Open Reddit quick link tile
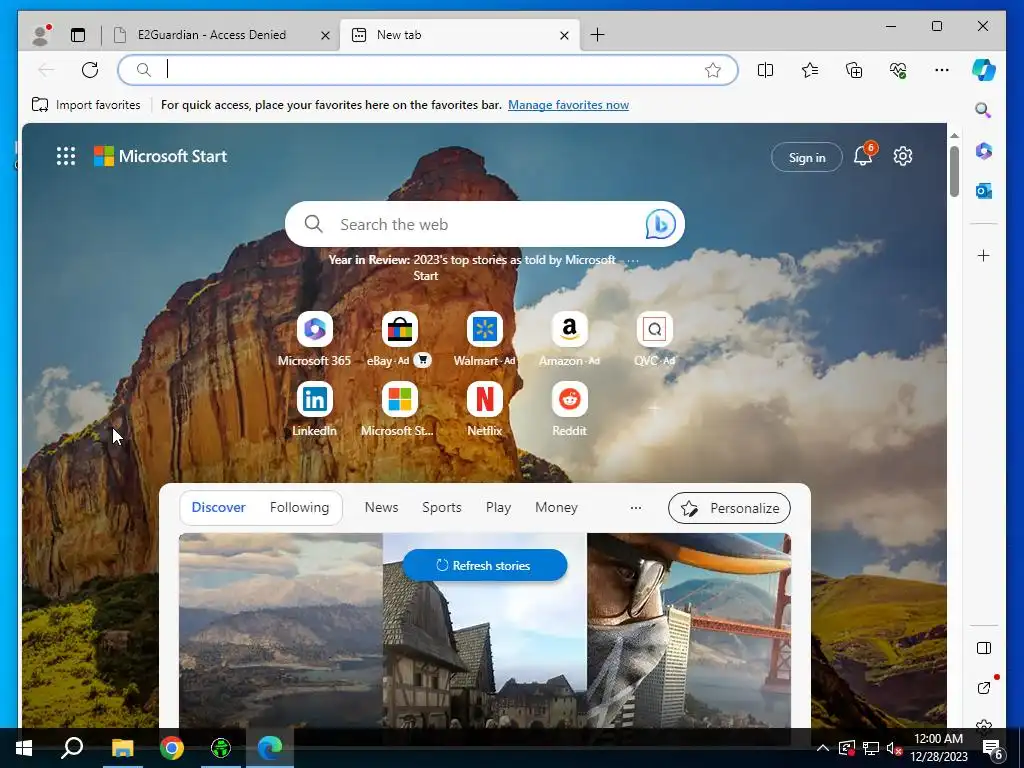The height and width of the screenshot is (768, 1024). (569, 409)
